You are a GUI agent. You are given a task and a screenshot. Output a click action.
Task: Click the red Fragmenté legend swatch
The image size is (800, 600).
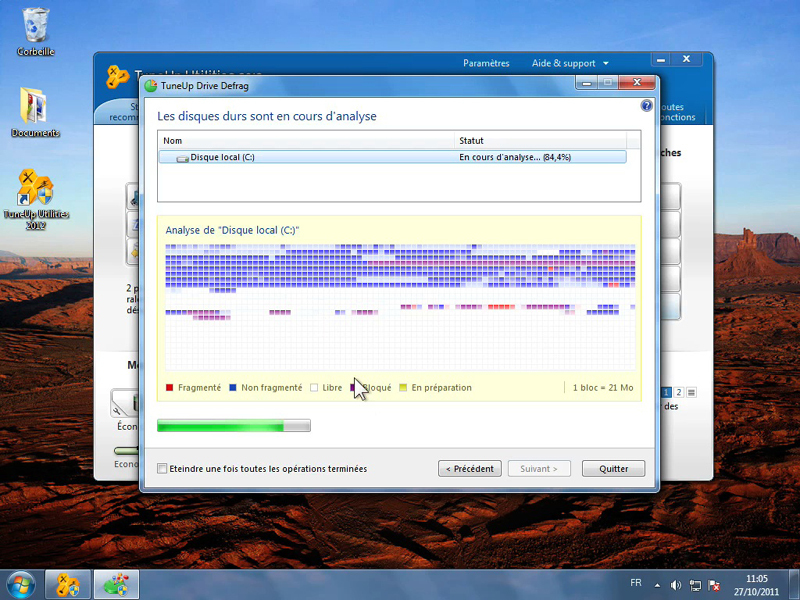[x=170, y=388]
